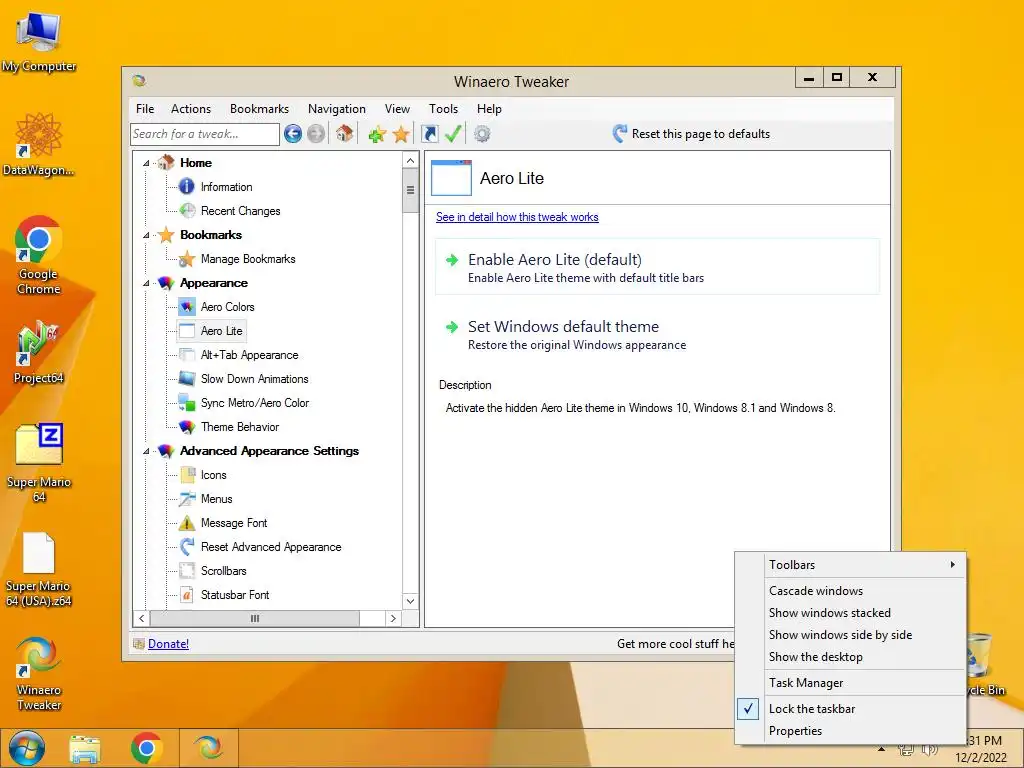Screen dimensions: 1024x768
Task: Show hidden tray icons arrow
Action: pyautogui.click(x=882, y=749)
